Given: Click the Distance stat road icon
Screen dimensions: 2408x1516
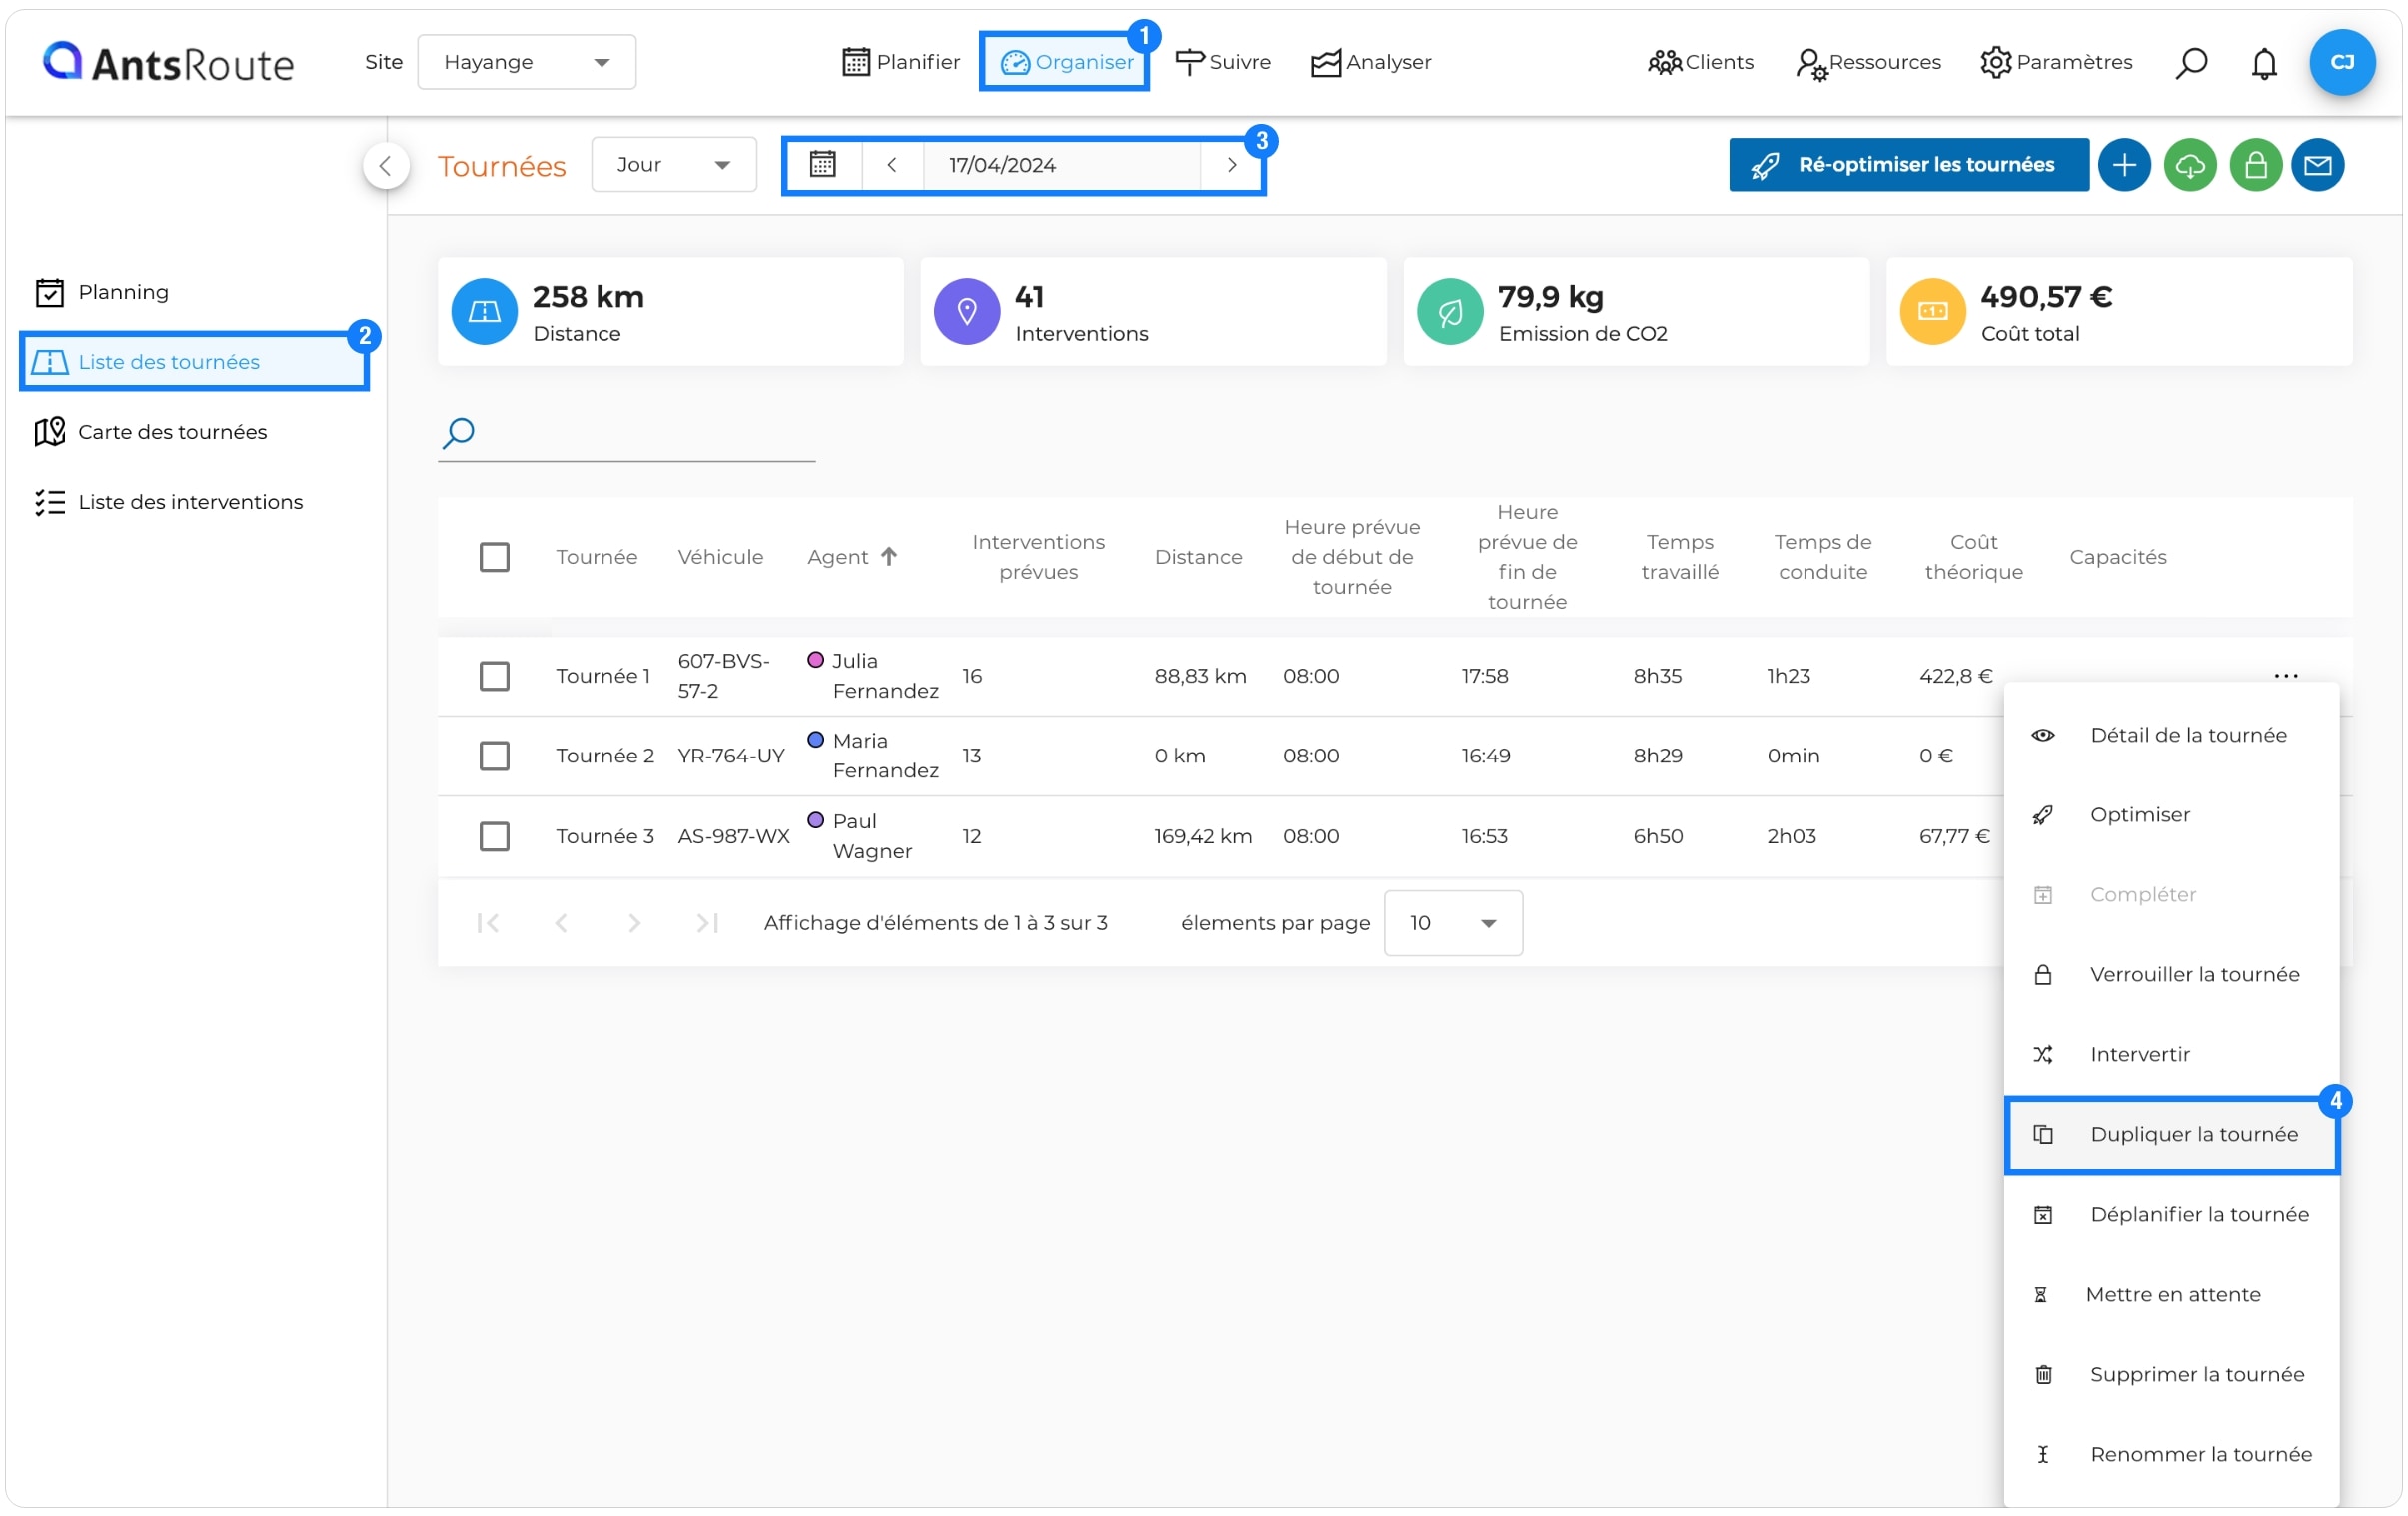Looking at the screenshot, I should coord(484,311).
